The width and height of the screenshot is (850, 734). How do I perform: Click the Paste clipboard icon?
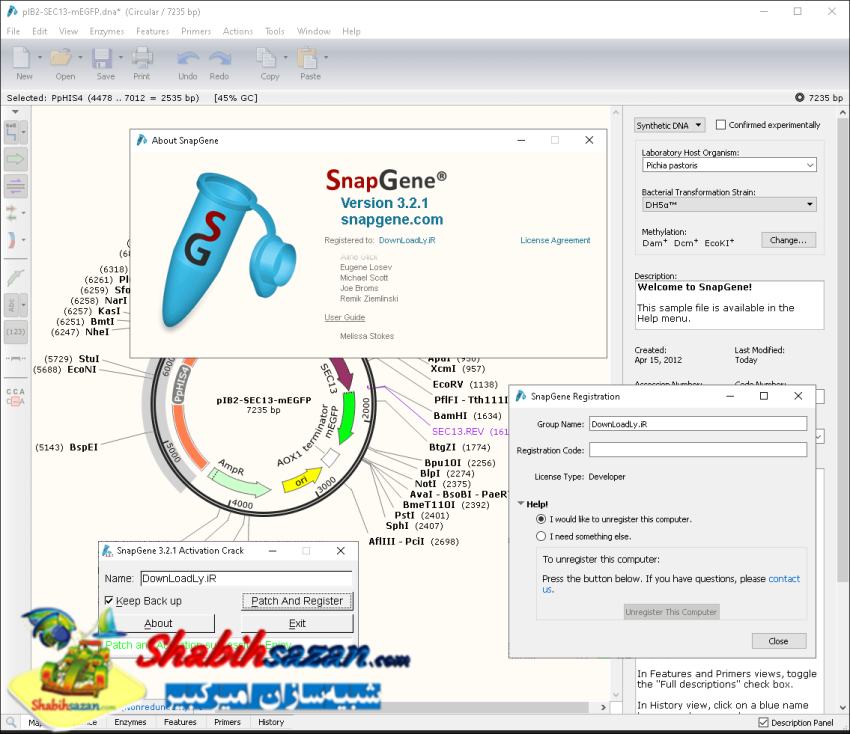click(308, 59)
